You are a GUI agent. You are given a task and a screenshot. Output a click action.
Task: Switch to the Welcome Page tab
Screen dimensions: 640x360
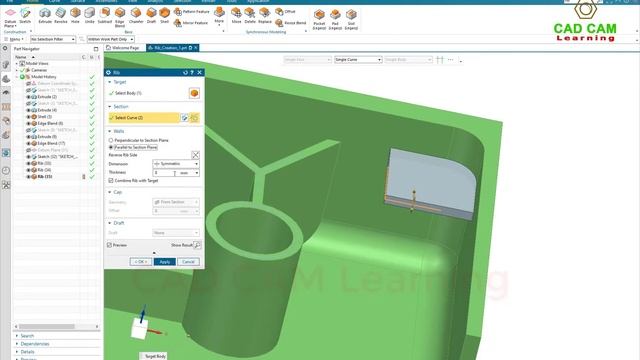pyautogui.click(x=123, y=48)
